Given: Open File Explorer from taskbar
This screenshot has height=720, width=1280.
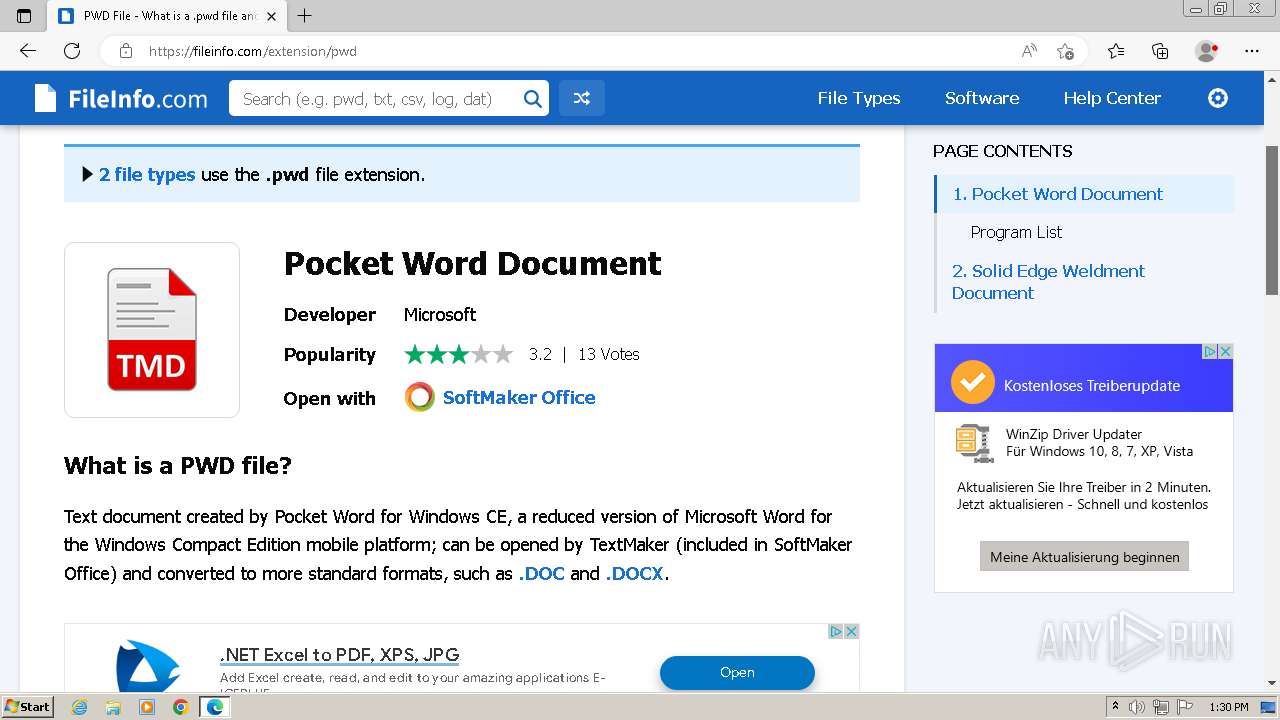Looking at the screenshot, I should tap(113, 707).
